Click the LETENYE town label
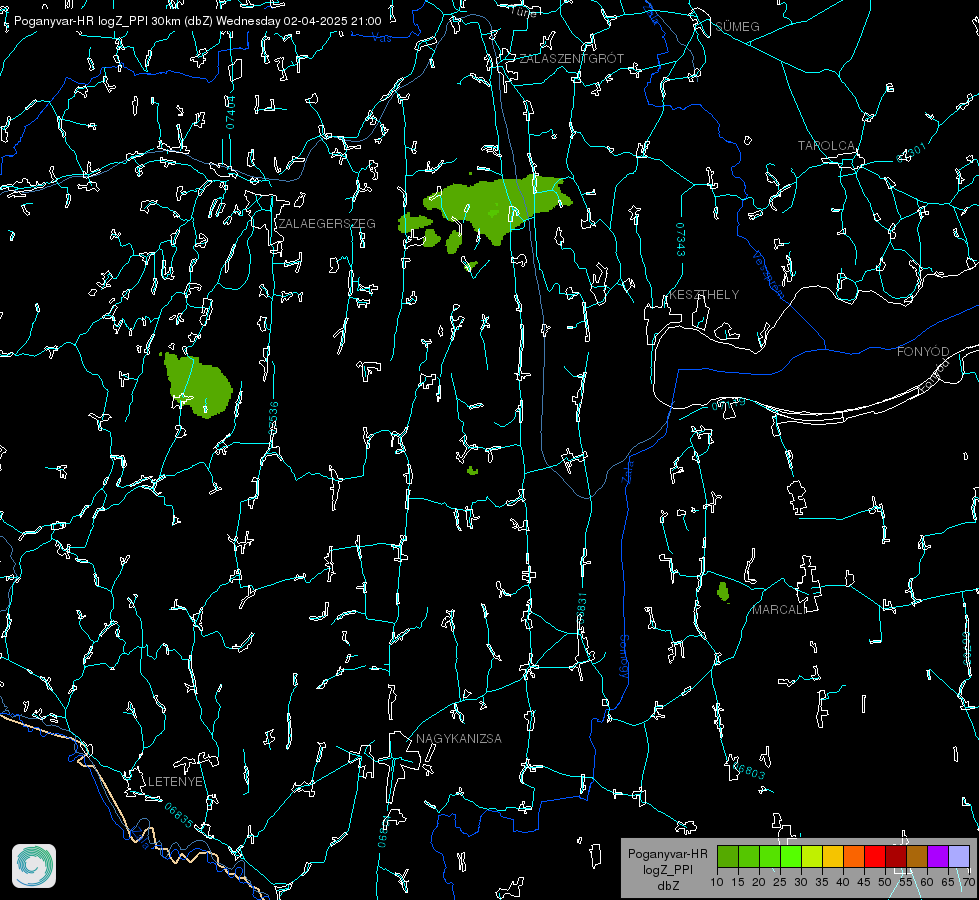Image resolution: width=979 pixels, height=900 pixels. (x=175, y=781)
